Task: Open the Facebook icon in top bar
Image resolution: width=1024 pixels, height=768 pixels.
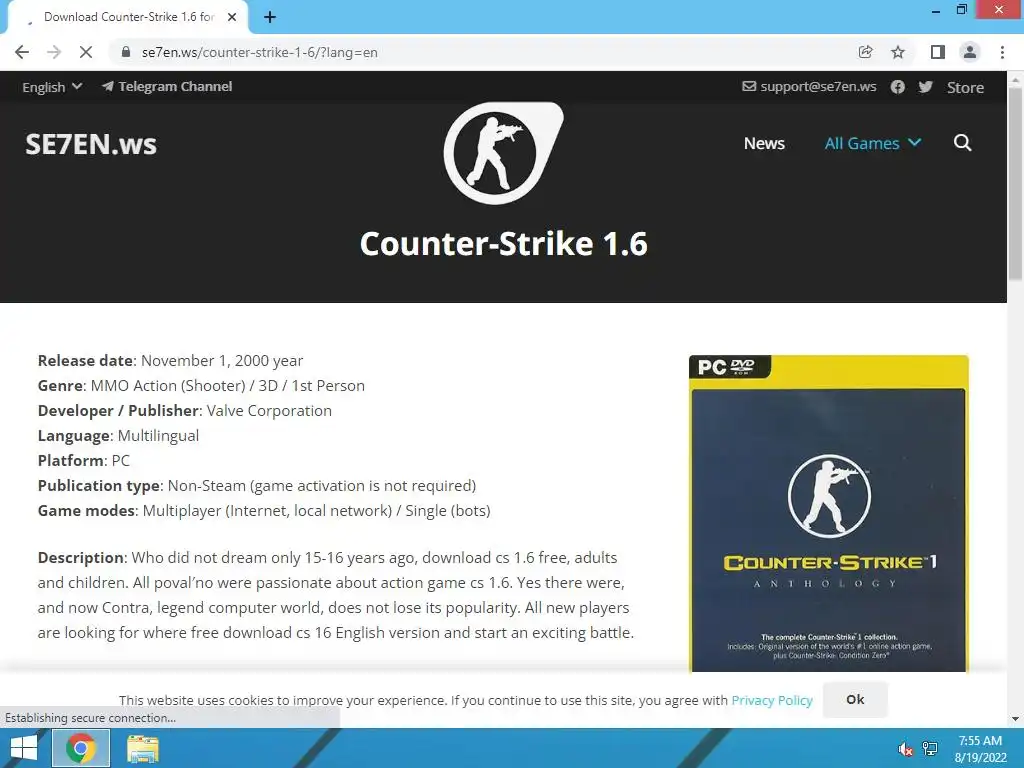Action: point(898,87)
